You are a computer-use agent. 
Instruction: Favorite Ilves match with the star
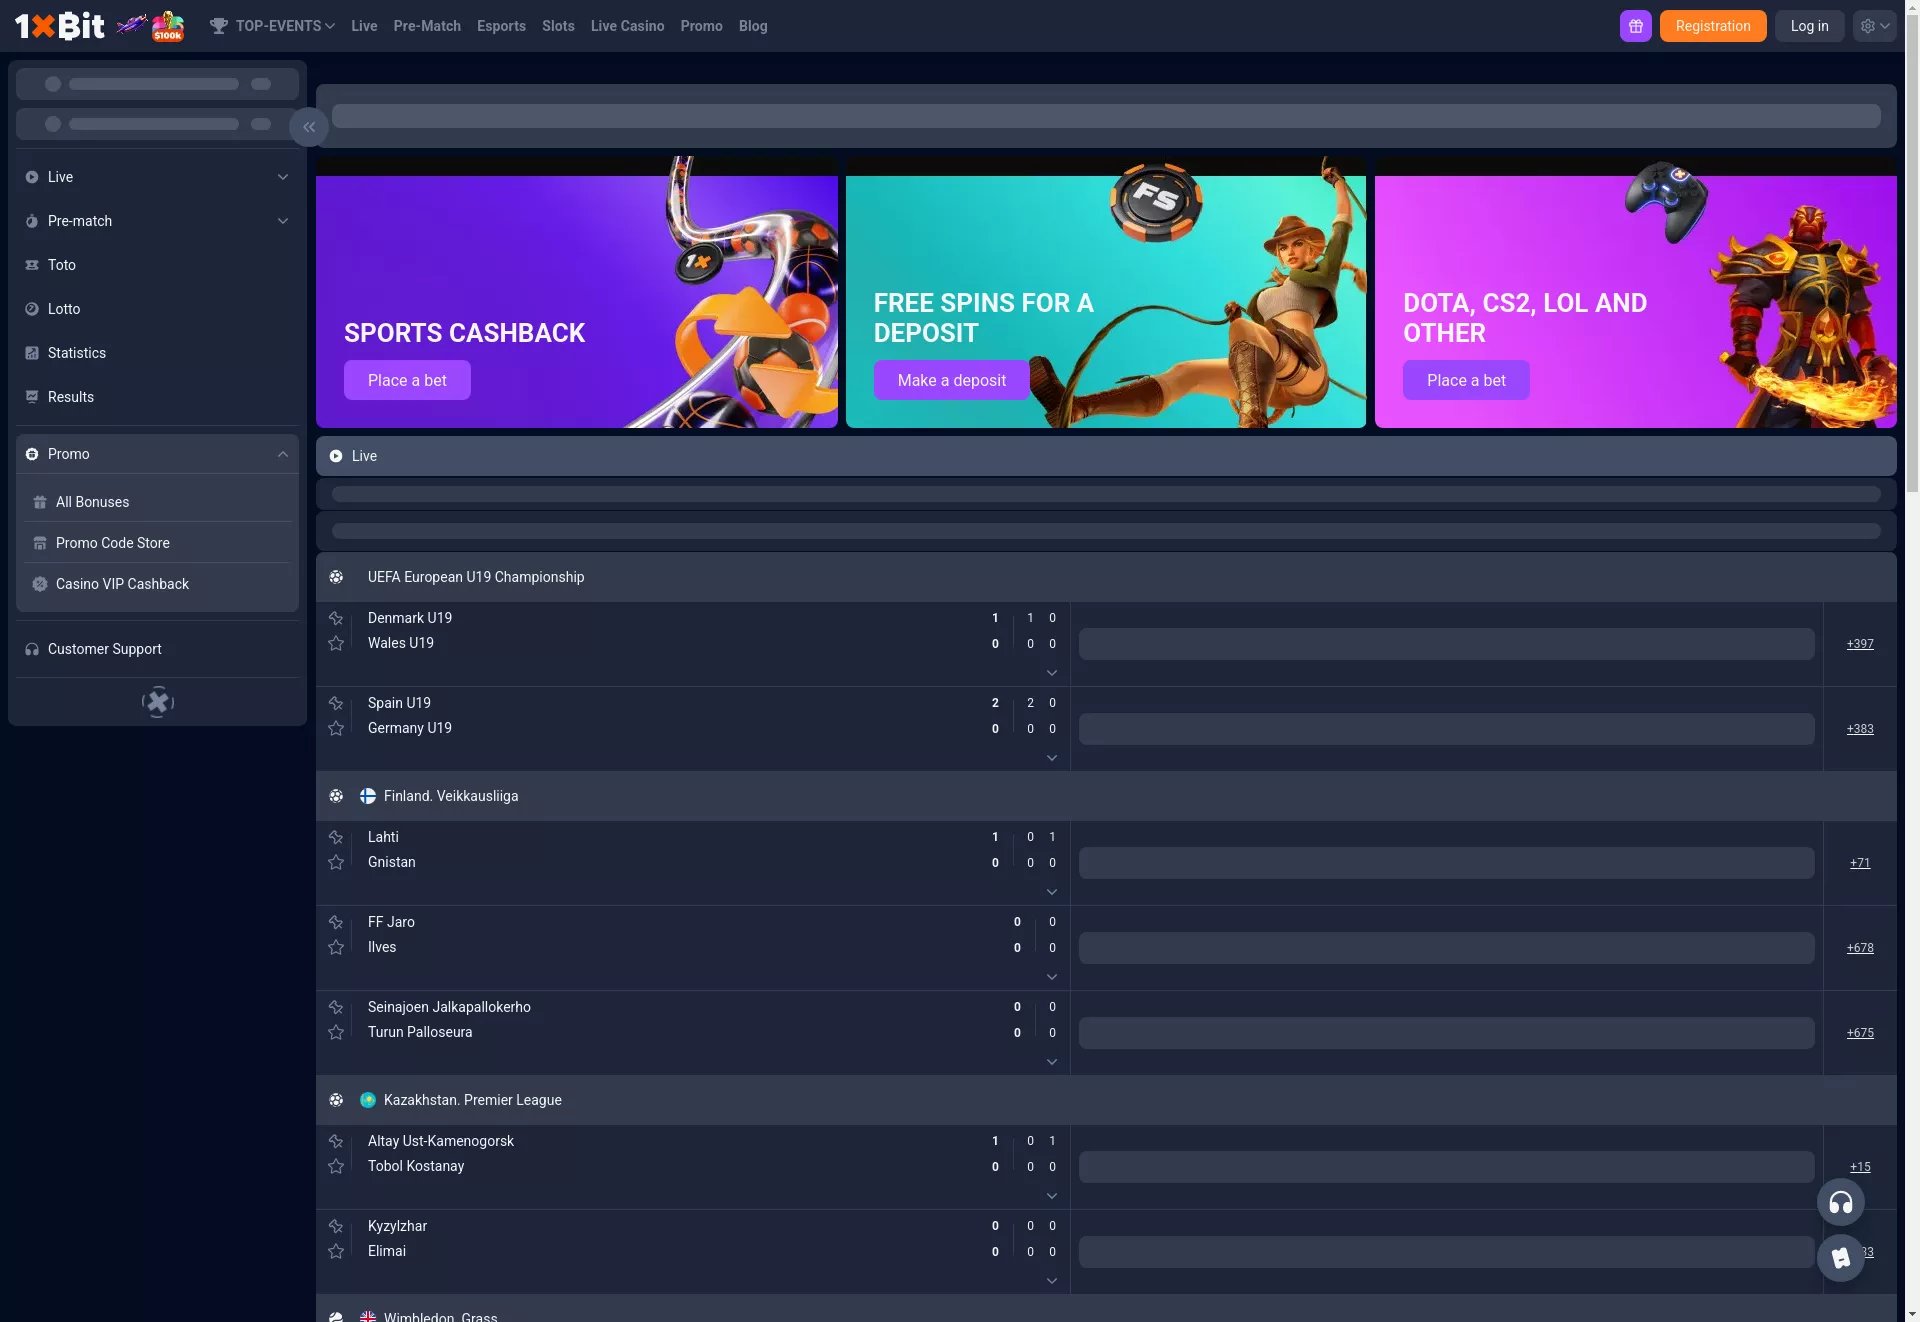pos(336,947)
